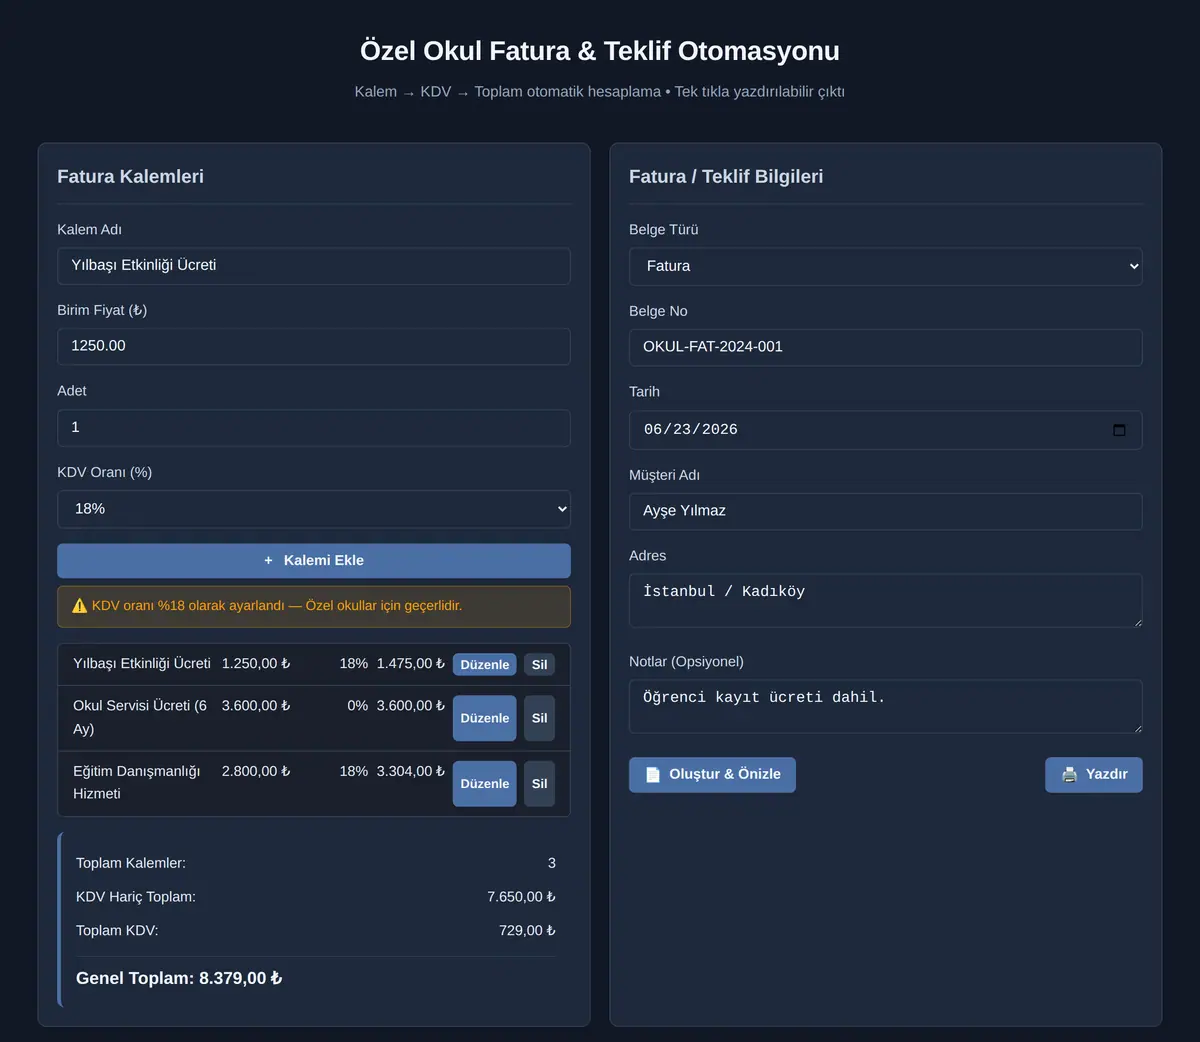Edit the Okul Servisi Ücreti row

point(485,718)
